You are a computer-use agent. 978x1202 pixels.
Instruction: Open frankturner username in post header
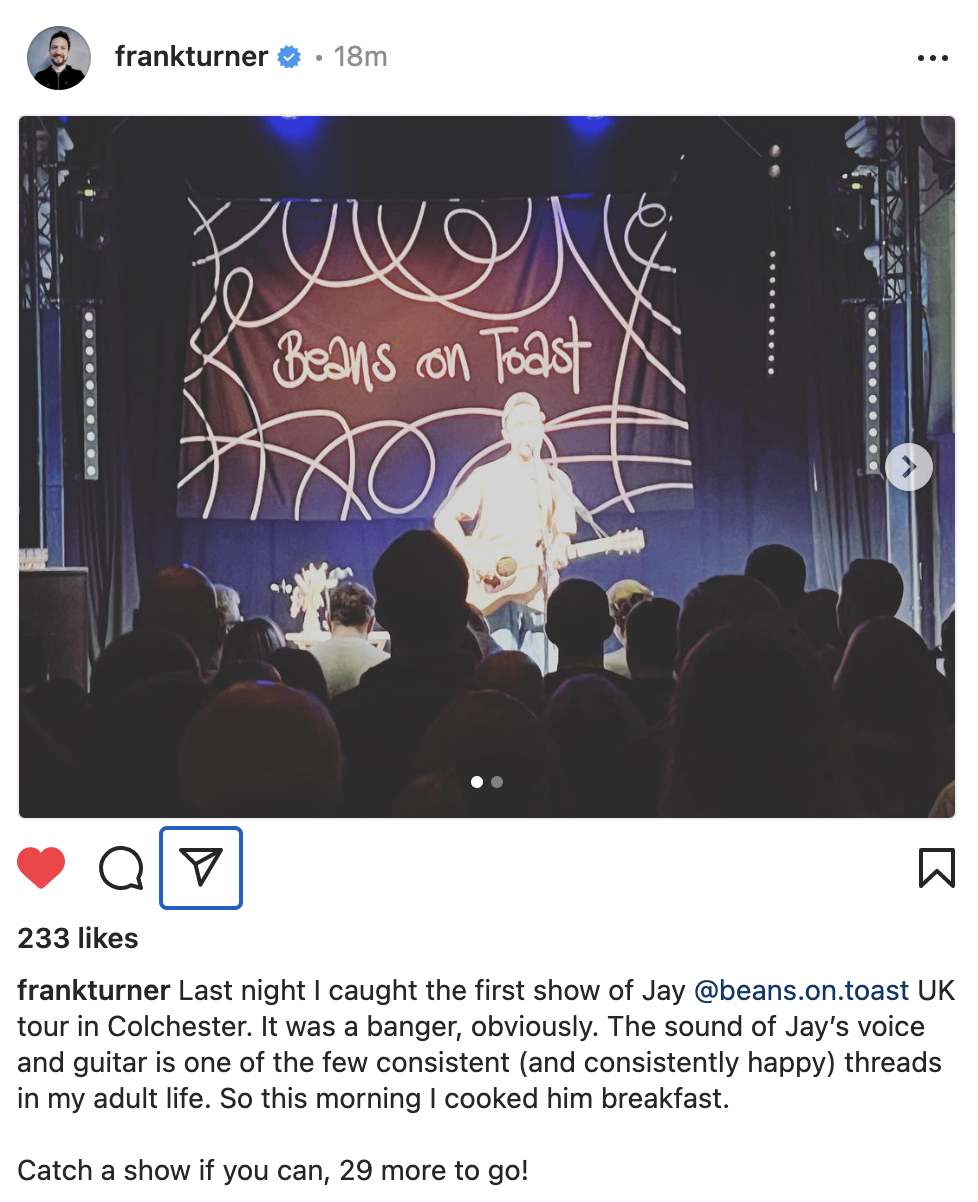[x=191, y=57]
